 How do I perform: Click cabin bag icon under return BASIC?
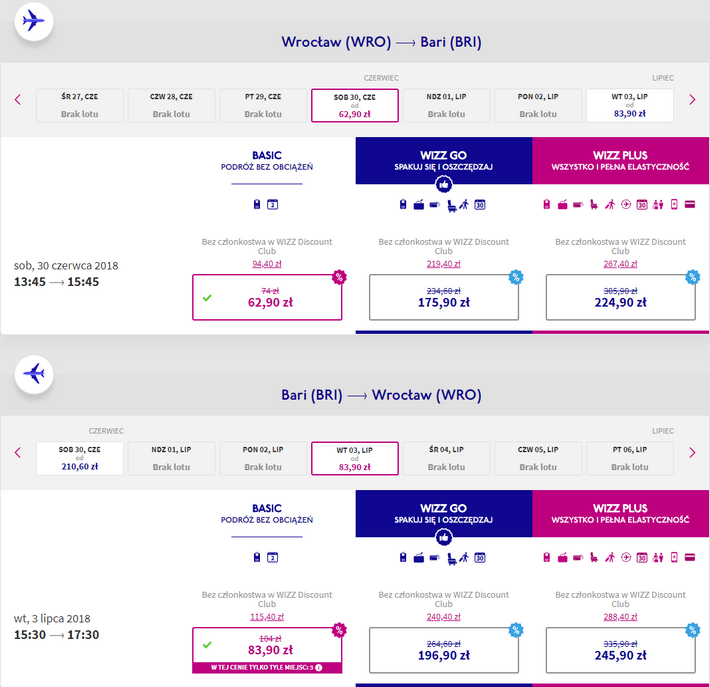pyautogui.click(x=257, y=557)
